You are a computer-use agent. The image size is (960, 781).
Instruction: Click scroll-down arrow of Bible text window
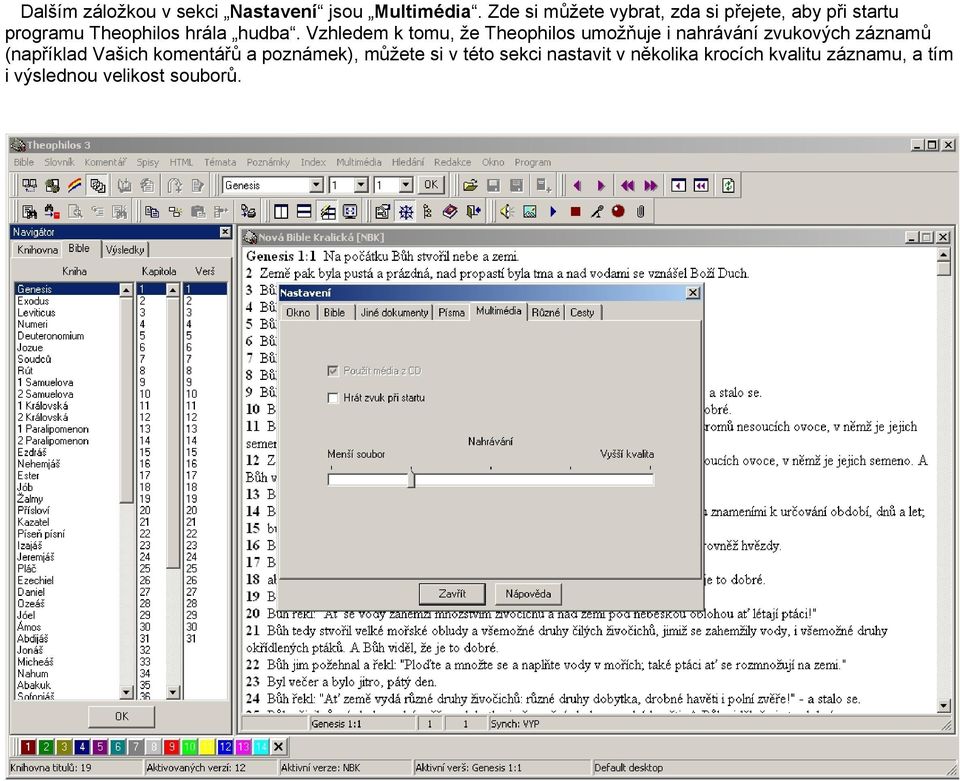point(943,706)
